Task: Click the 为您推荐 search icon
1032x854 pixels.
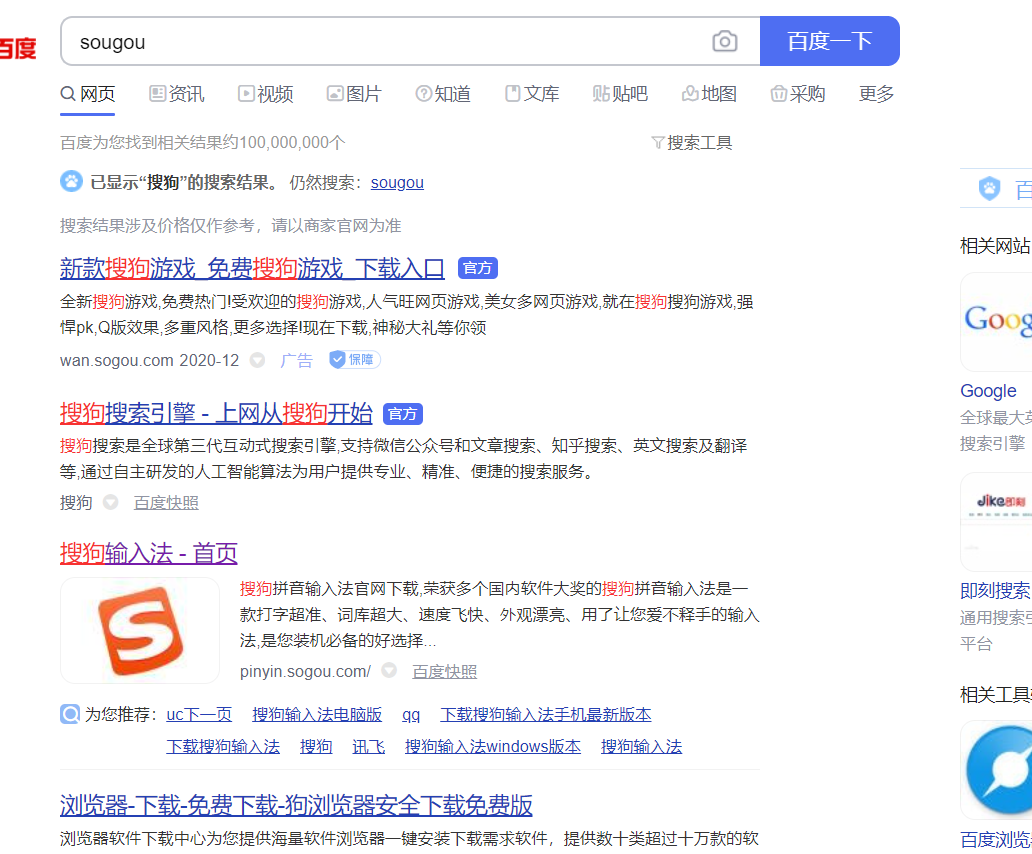Action: pyautogui.click(x=70, y=714)
